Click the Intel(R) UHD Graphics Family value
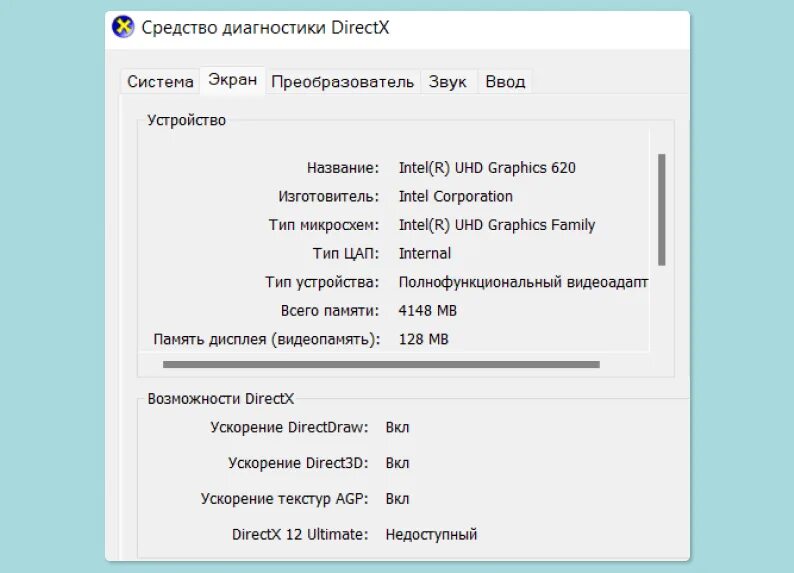The image size is (794, 573). pos(497,225)
